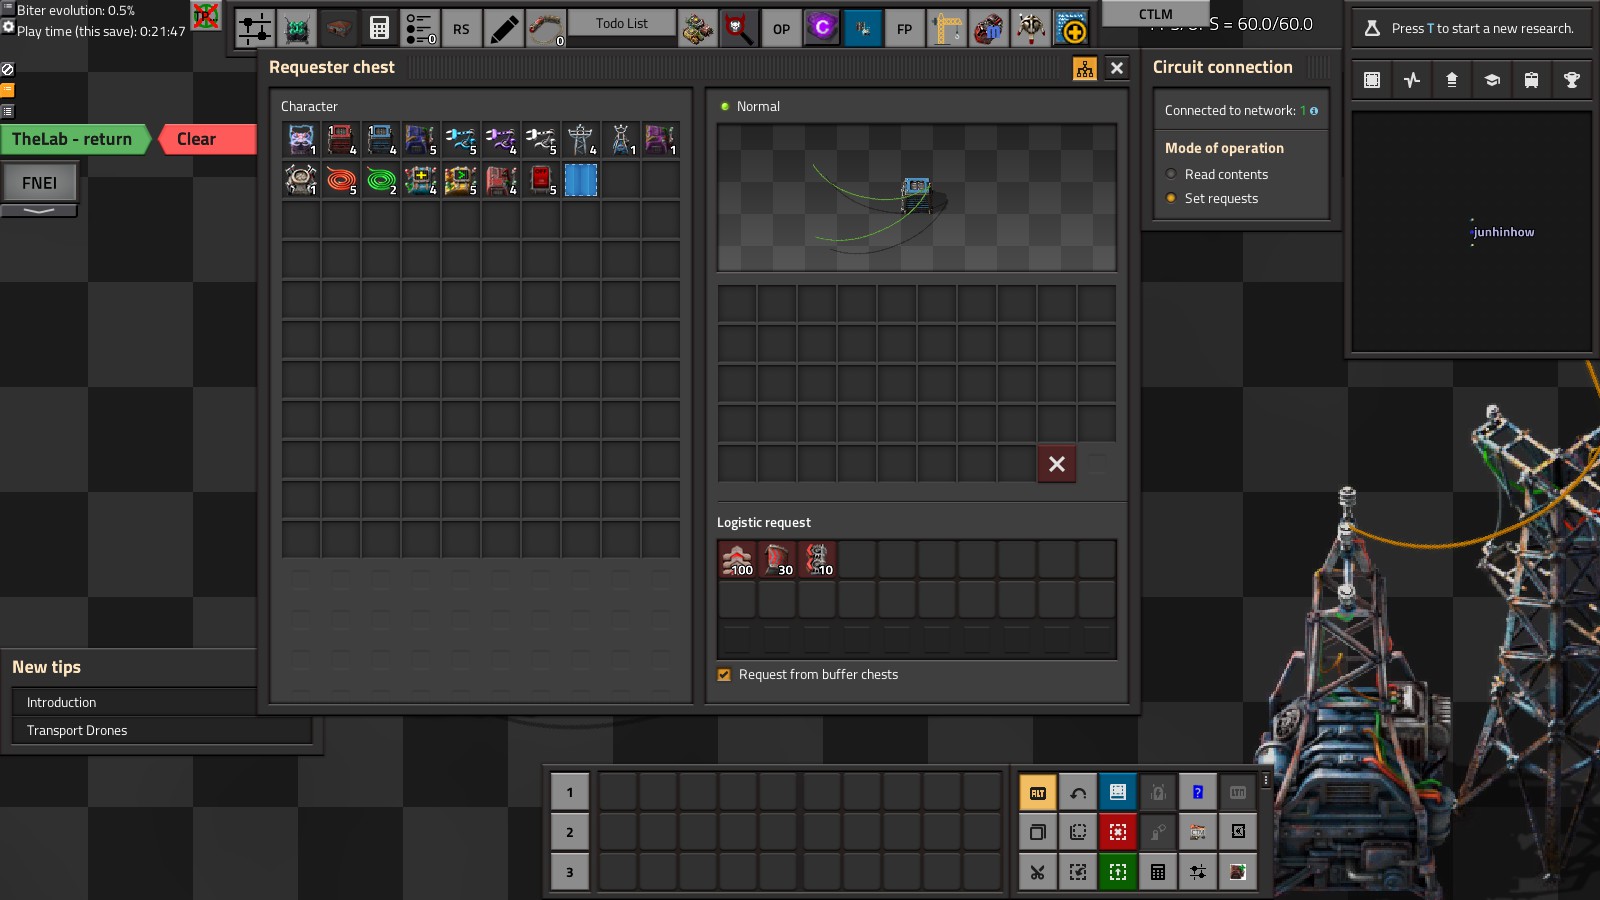Viewport: 1600px width, 900px height.
Task: Toggle the ALT mode shortcut button
Action: click(x=1037, y=792)
